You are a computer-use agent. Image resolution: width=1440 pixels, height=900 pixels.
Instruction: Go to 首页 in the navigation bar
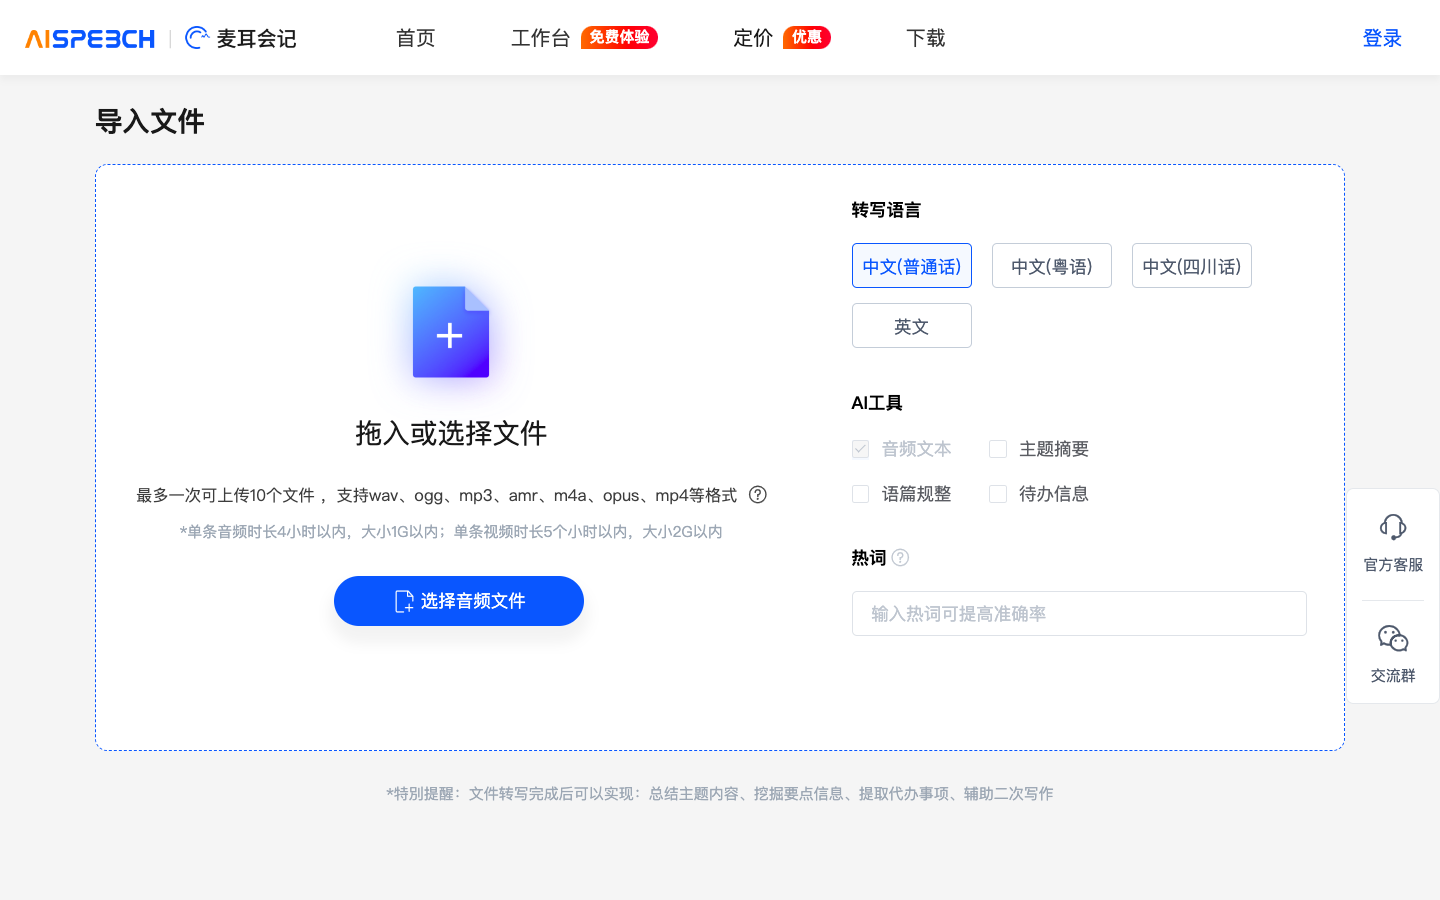click(x=415, y=38)
